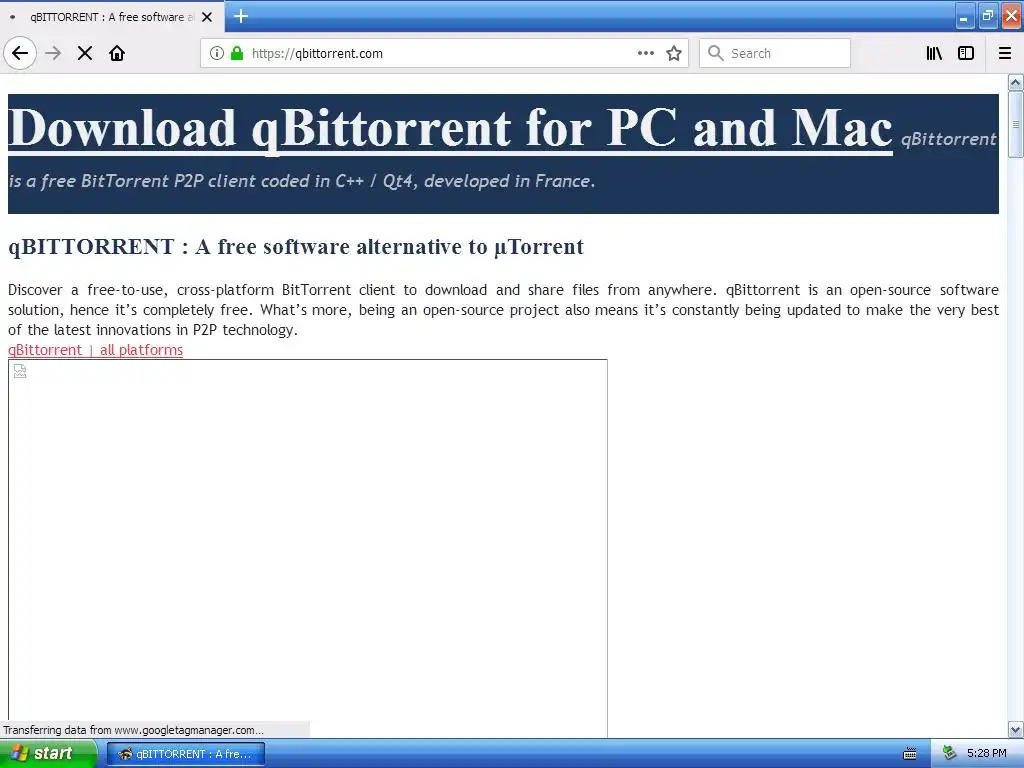Click the 5:28 PM system clock
1024x768 pixels.
[987, 754]
